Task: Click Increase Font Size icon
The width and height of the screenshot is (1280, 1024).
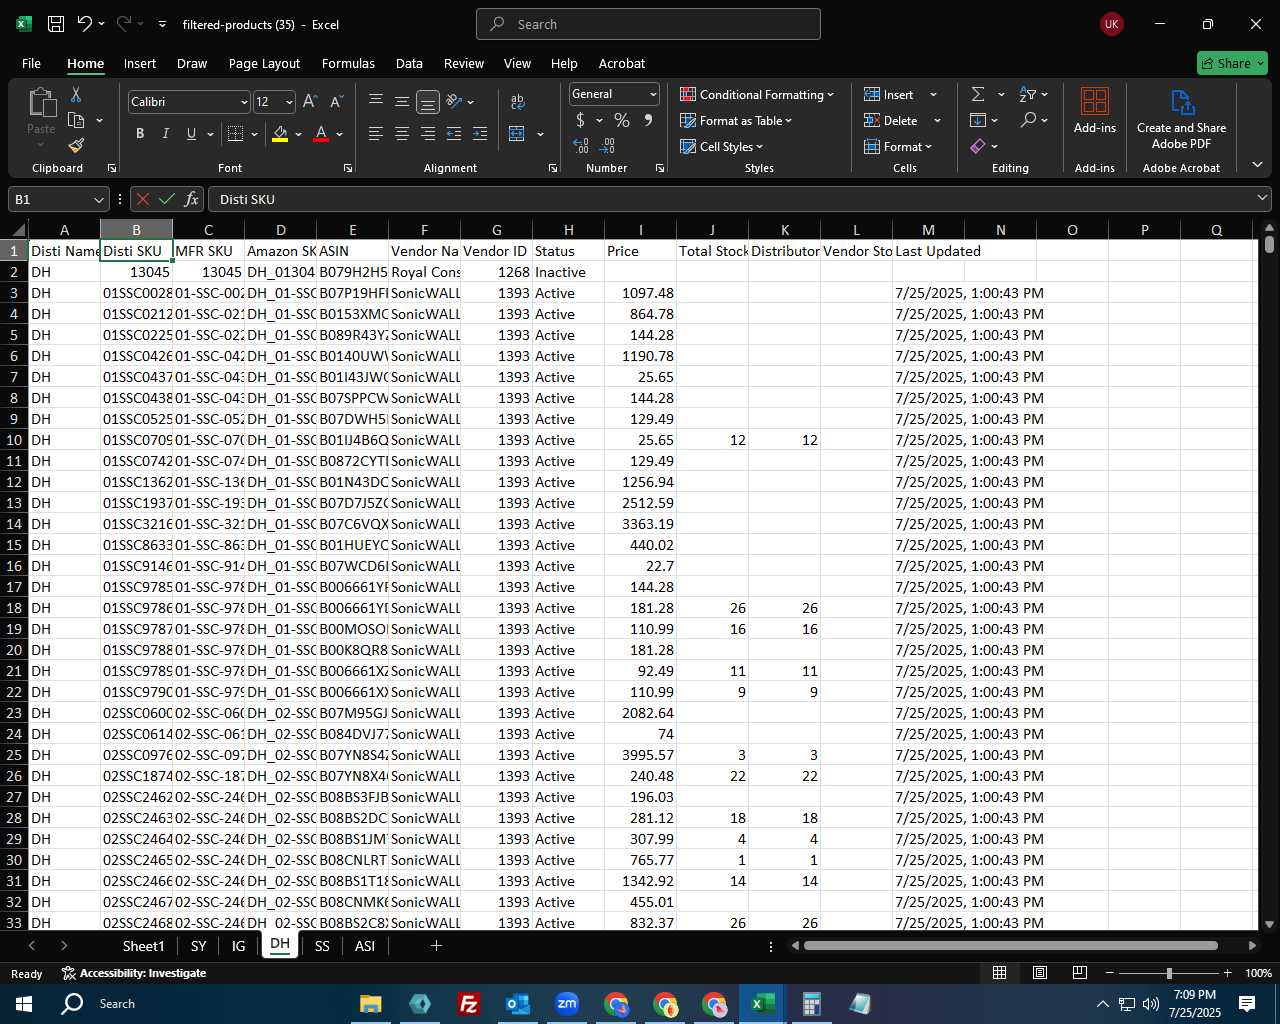Action: coord(310,102)
